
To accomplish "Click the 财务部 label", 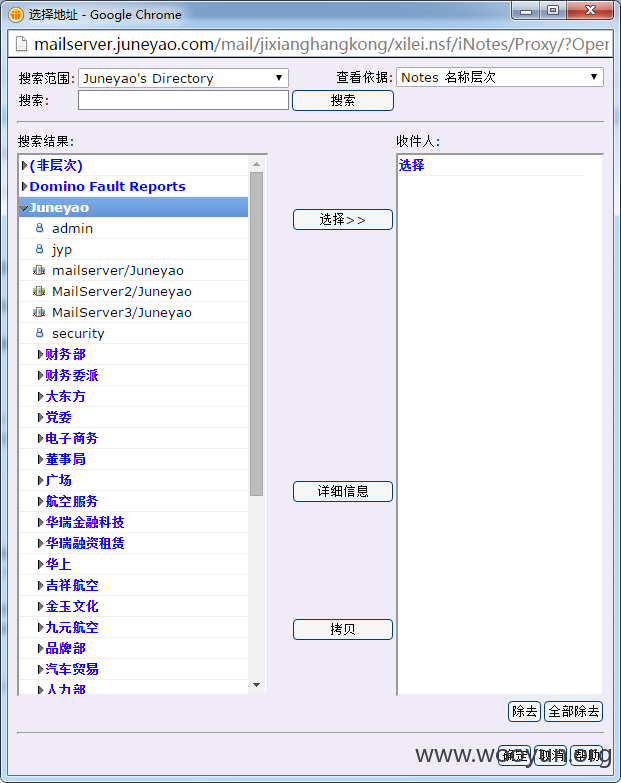I will [x=65, y=355].
